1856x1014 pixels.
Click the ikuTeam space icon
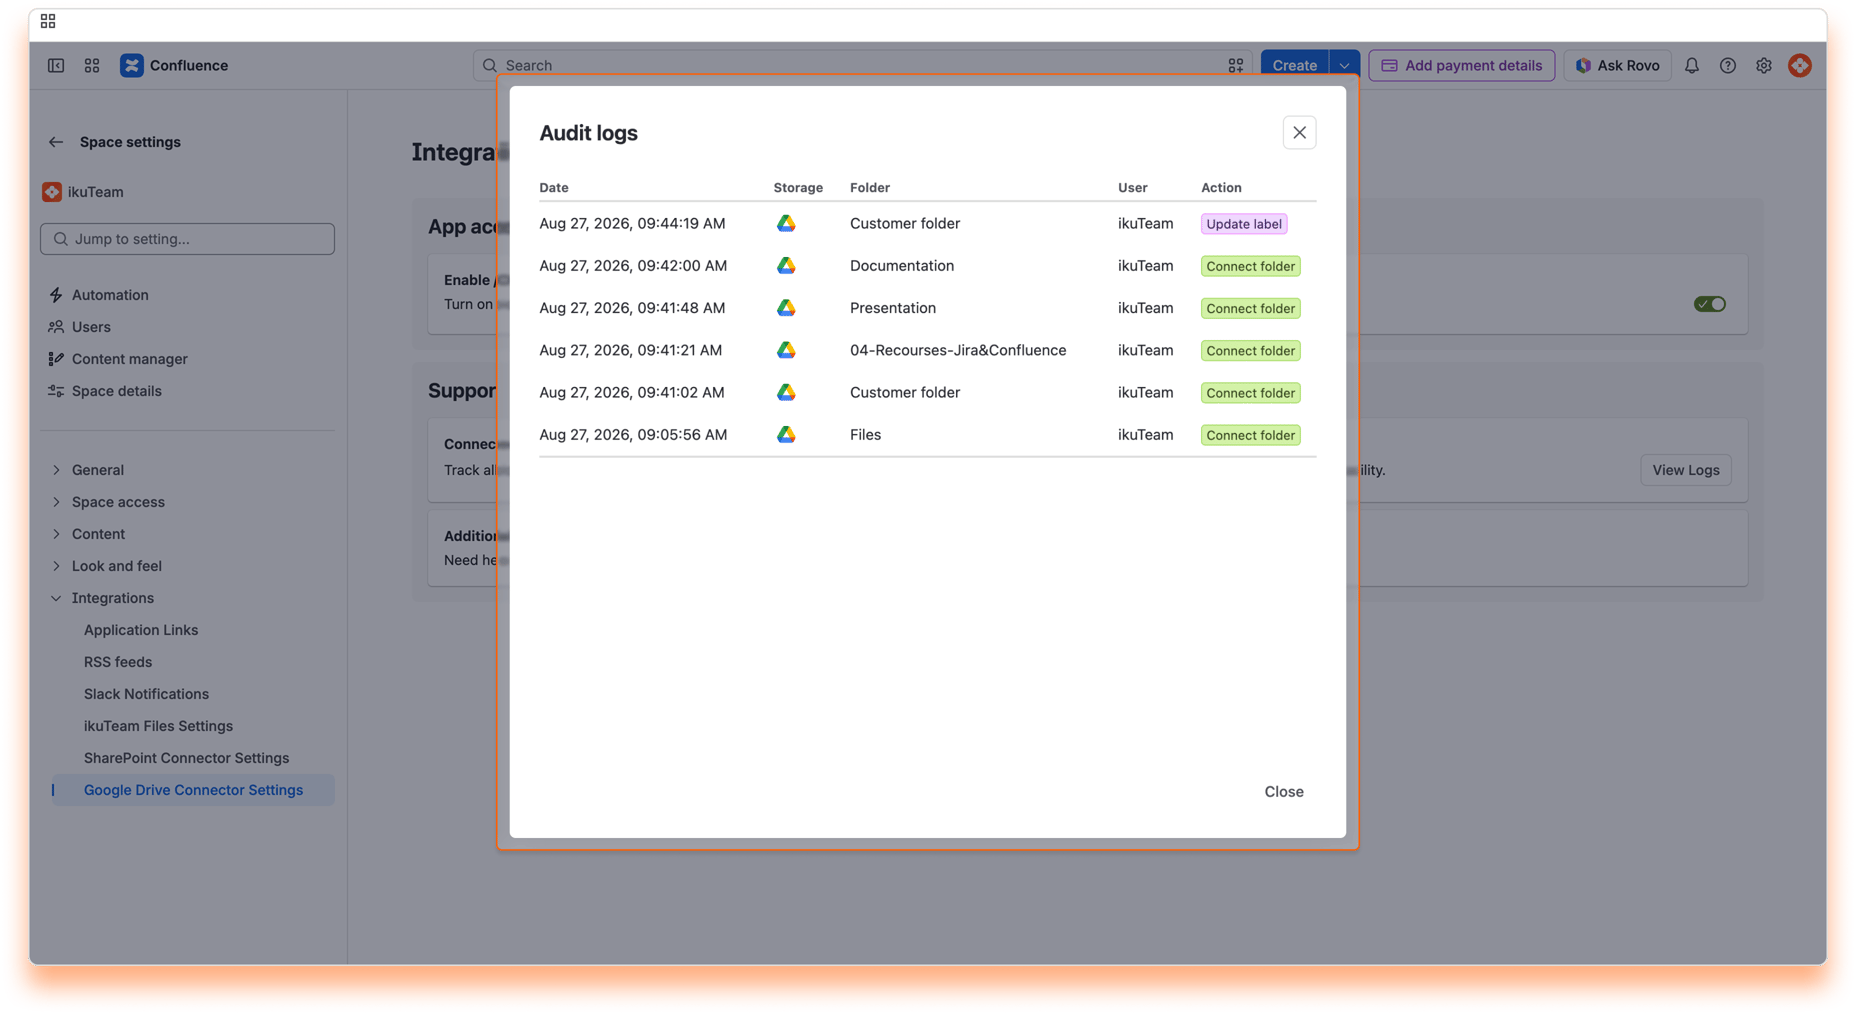(52, 192)
